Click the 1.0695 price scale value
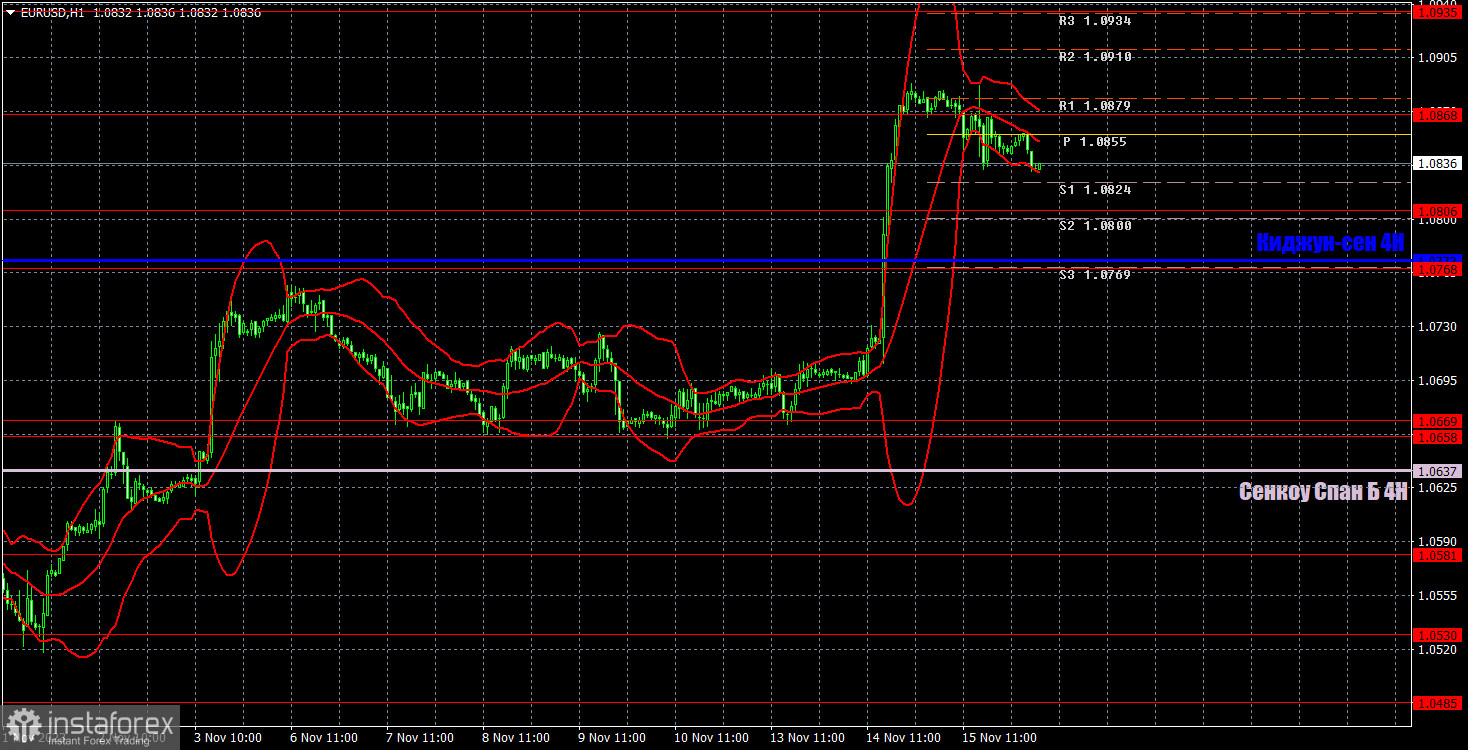The image size is (1468, 750). tap(1437, 381)
